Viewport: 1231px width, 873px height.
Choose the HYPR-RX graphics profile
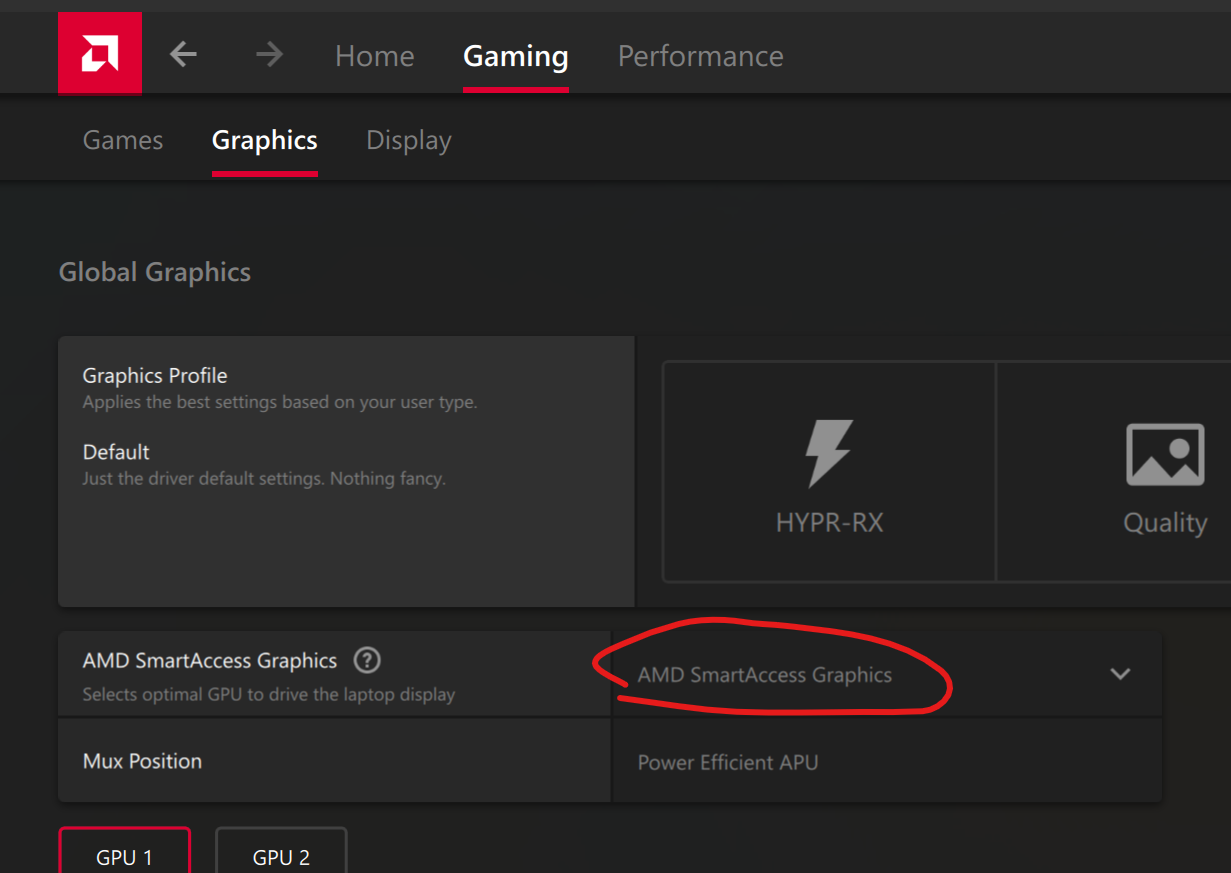click(829, 472)
